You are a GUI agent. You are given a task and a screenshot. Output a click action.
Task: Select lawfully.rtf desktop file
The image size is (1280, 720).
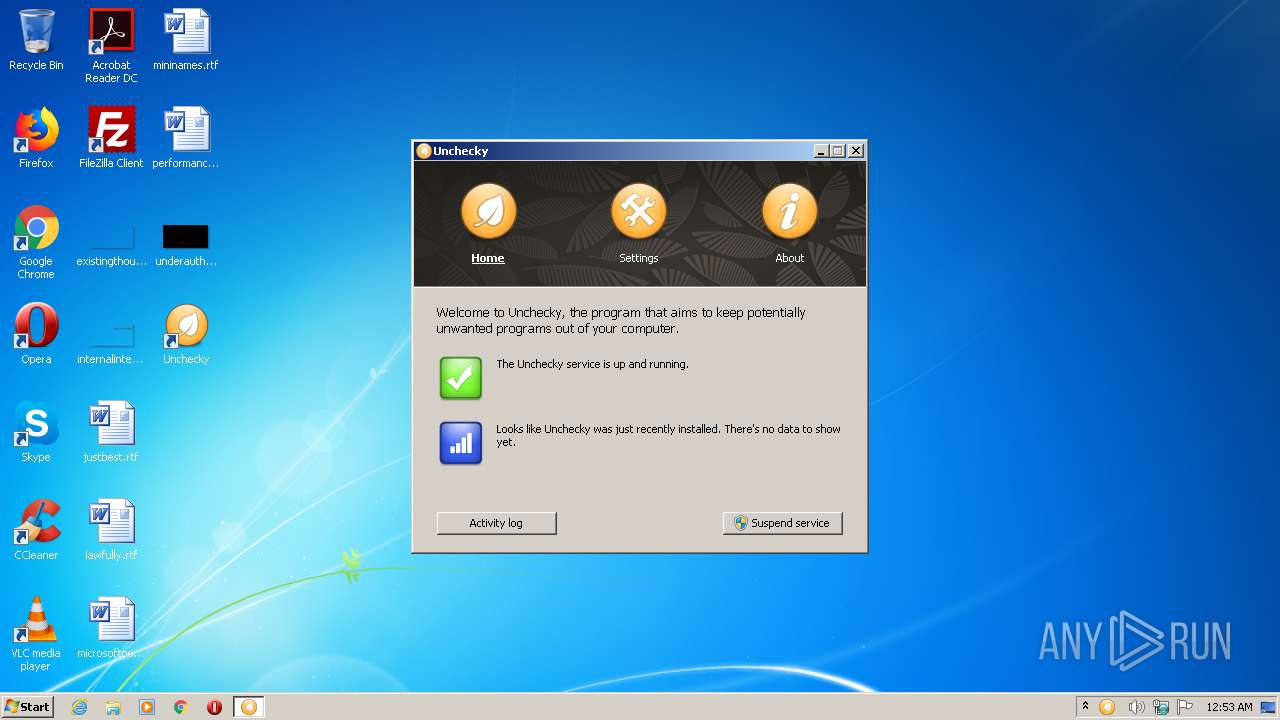(x=111, y=530)
